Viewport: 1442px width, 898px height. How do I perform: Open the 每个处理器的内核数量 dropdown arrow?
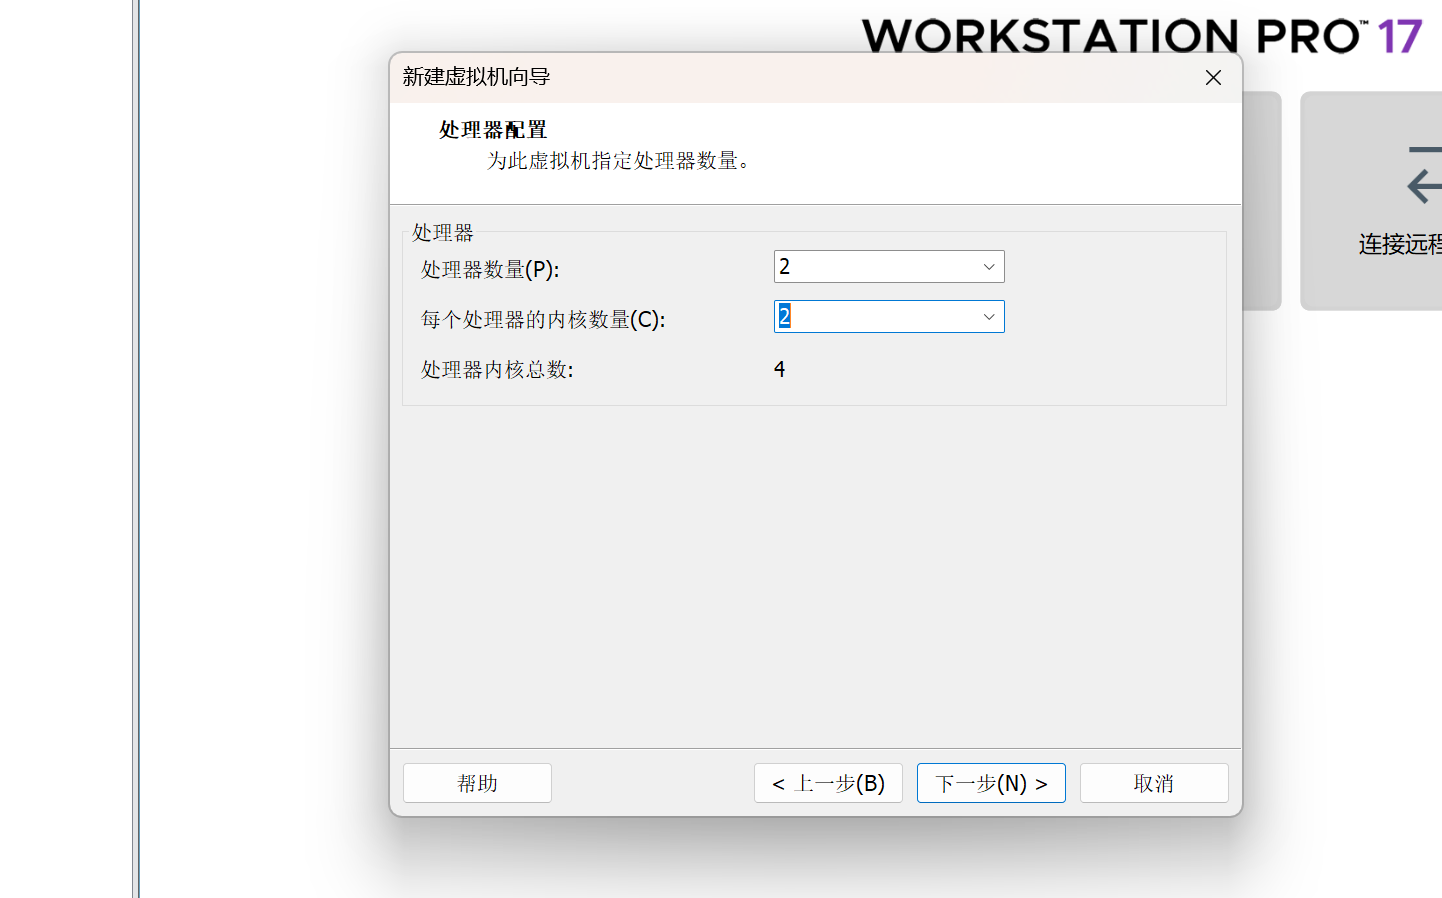988,317
